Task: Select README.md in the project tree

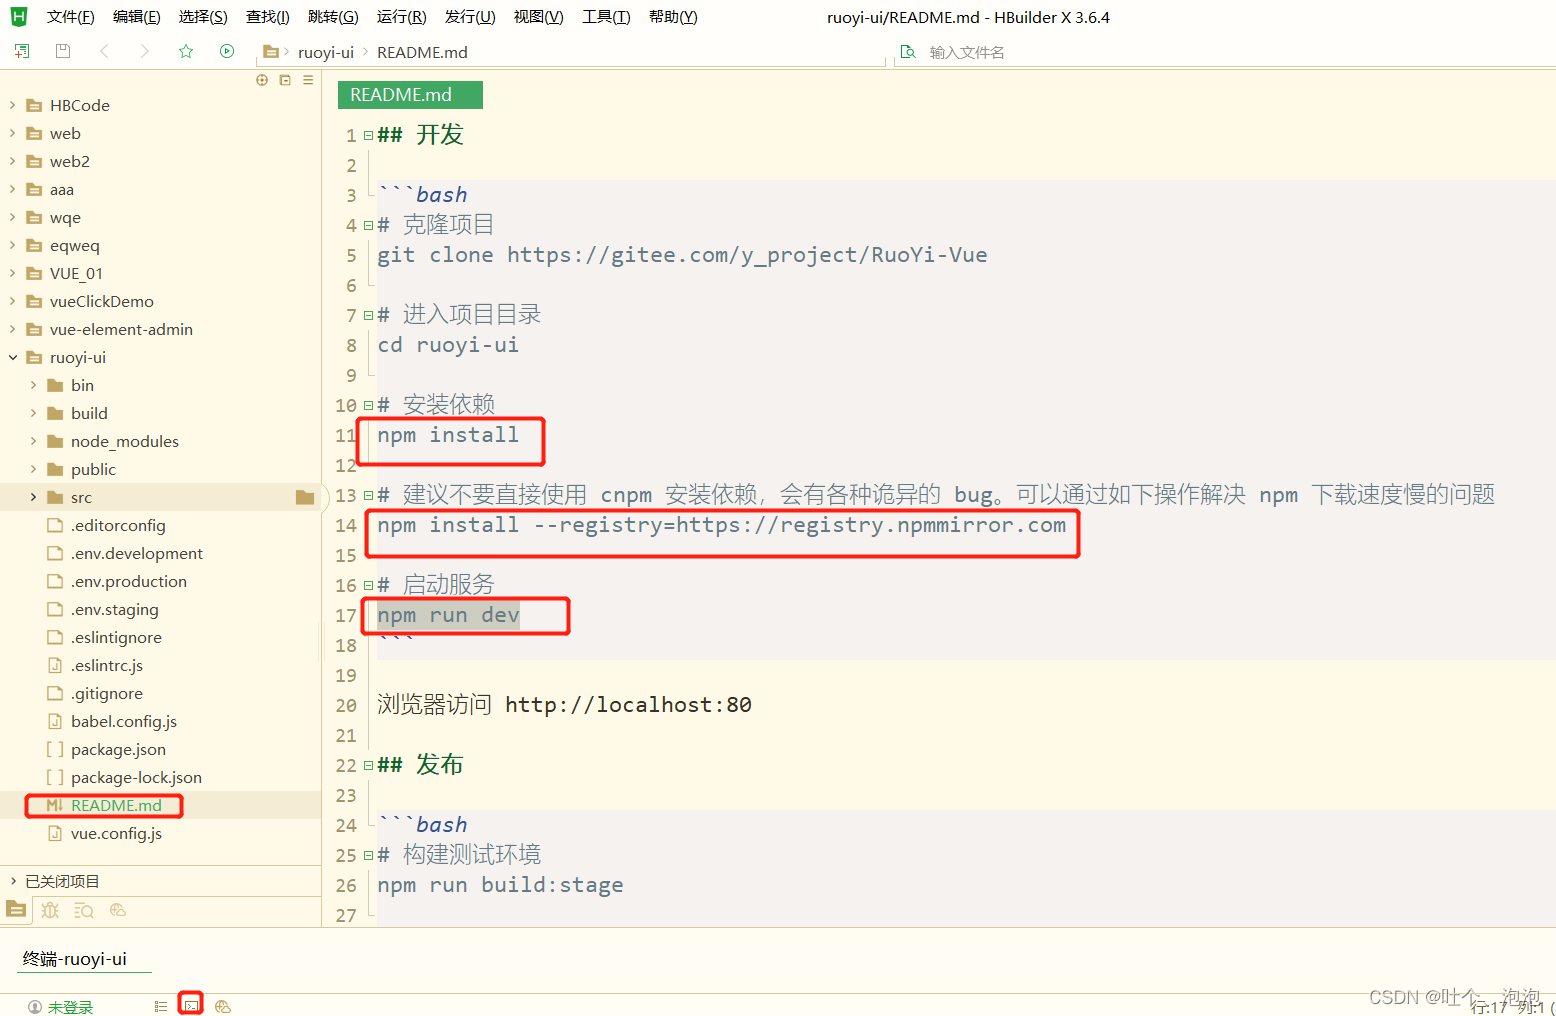Action: pyautogui.click(x=116, y=805)
